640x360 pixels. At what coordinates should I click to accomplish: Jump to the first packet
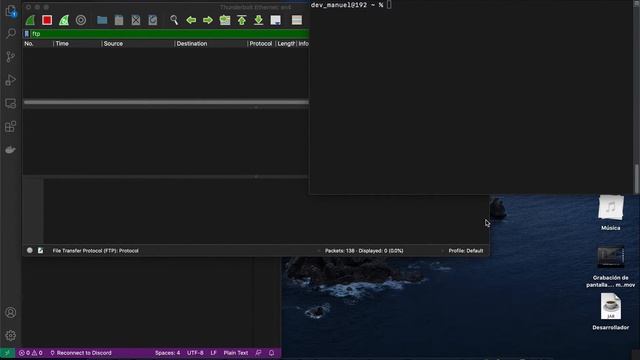[x=242, y=20]
